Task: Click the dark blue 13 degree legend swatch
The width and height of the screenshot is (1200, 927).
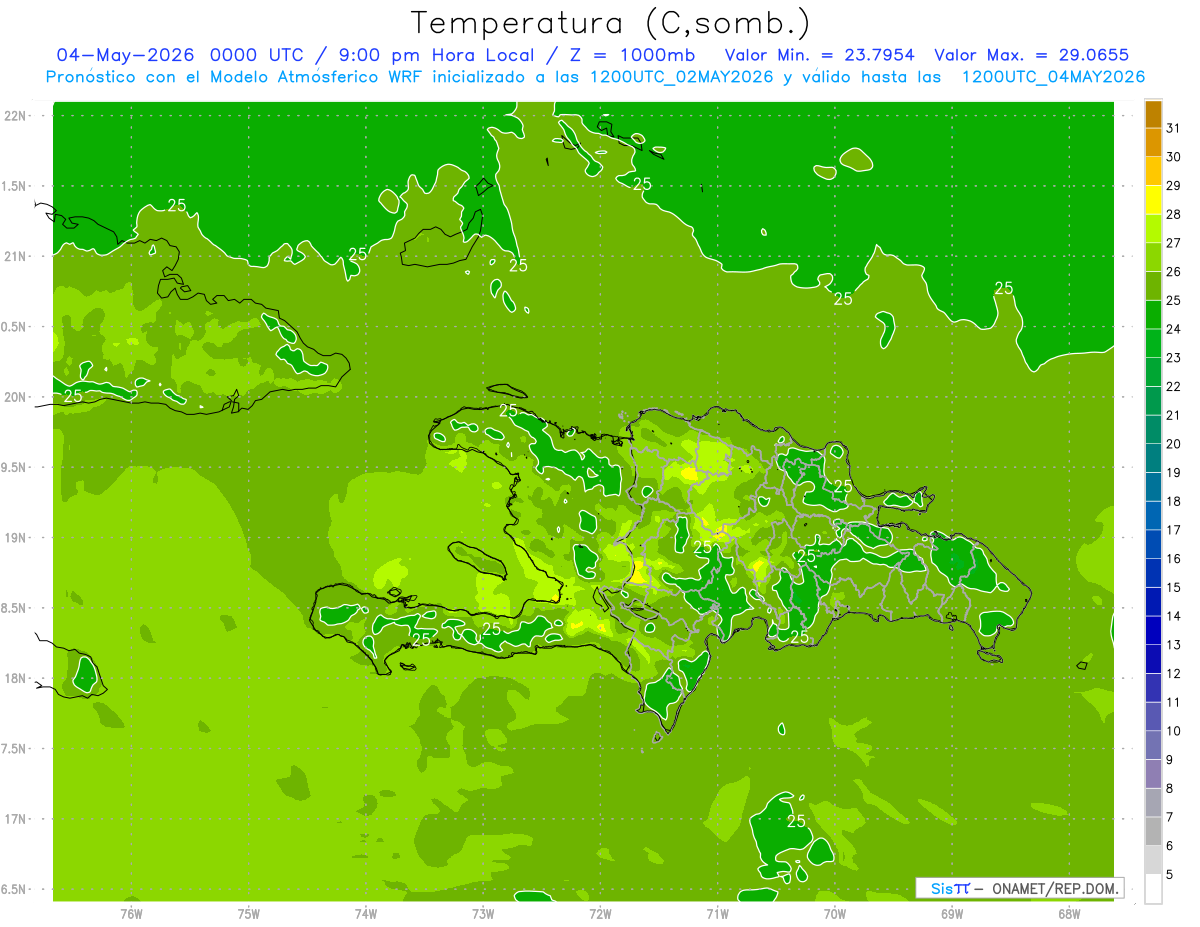Action: (1153, 631)
